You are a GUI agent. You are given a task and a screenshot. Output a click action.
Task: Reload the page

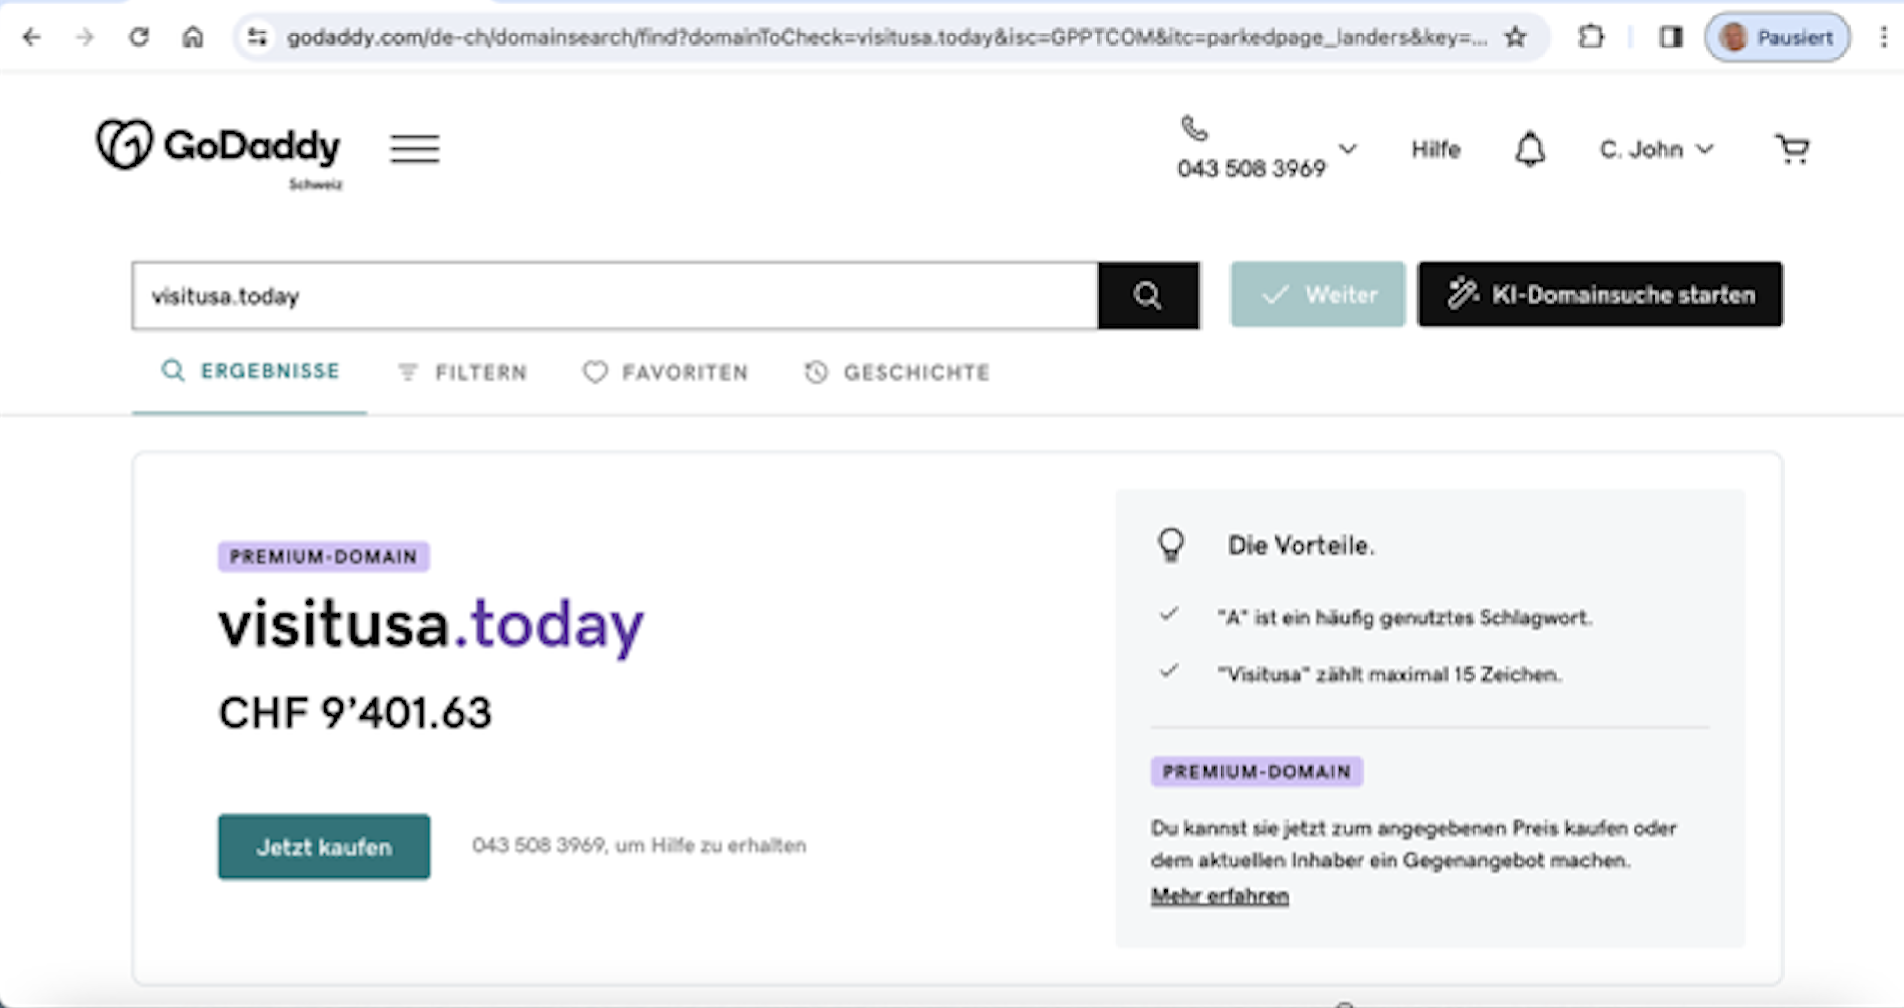coord(139,37)
